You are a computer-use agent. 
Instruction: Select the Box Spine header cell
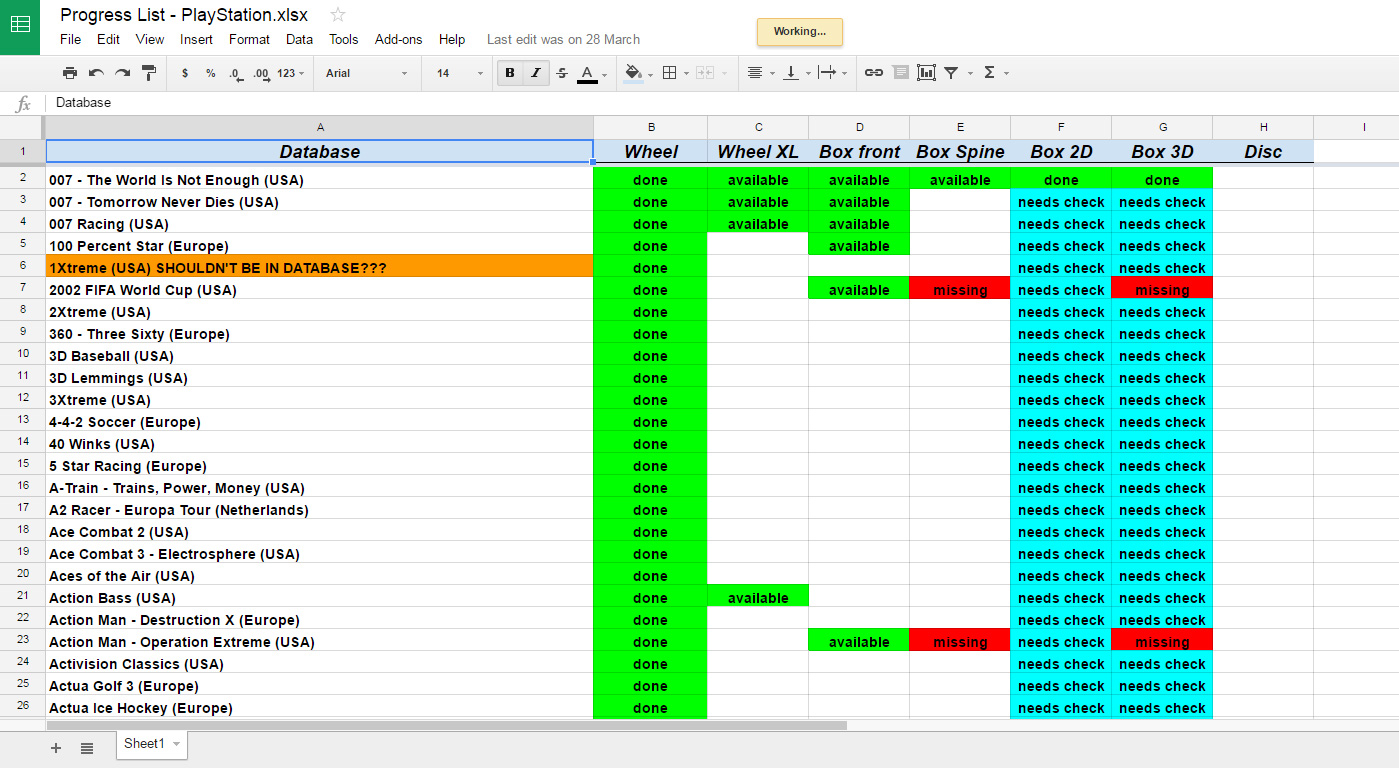coord(960,152)
